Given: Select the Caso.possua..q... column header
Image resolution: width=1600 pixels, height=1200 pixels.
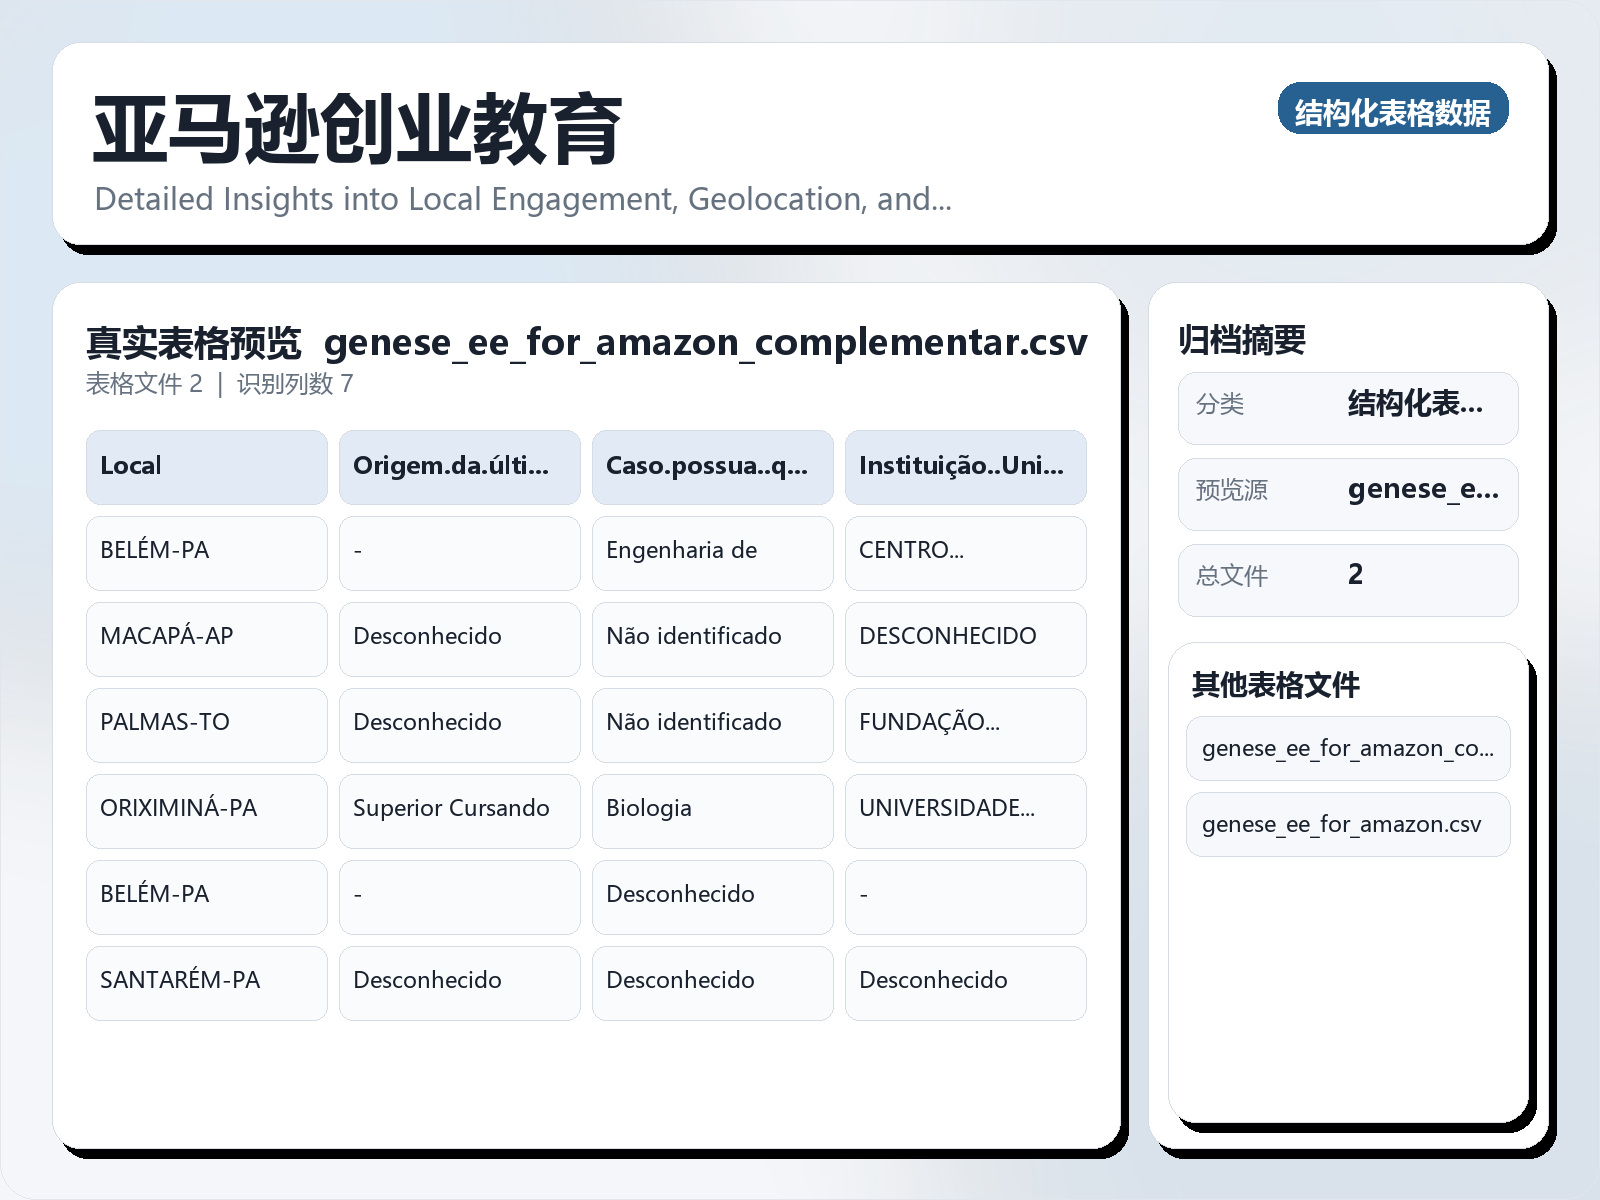Looking at the screenshot, I should [x=712, y=466].
